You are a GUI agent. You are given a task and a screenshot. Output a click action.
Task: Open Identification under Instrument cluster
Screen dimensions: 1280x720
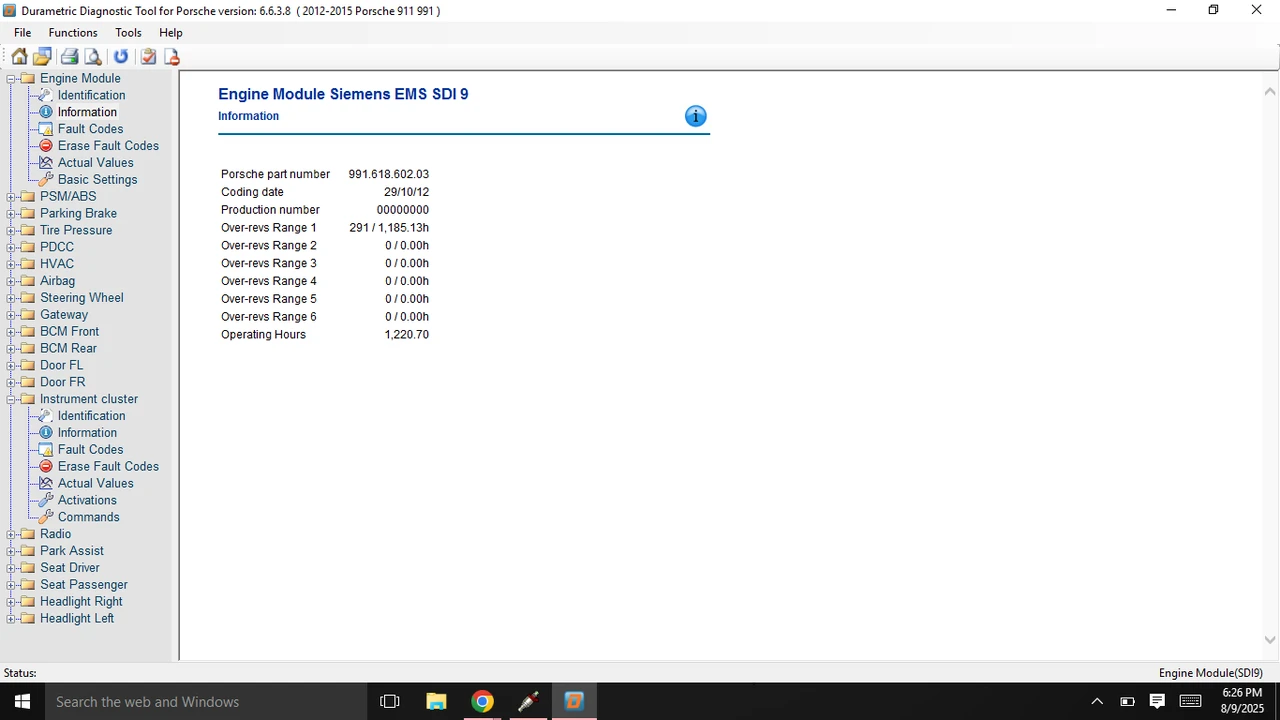pos(91,416)
